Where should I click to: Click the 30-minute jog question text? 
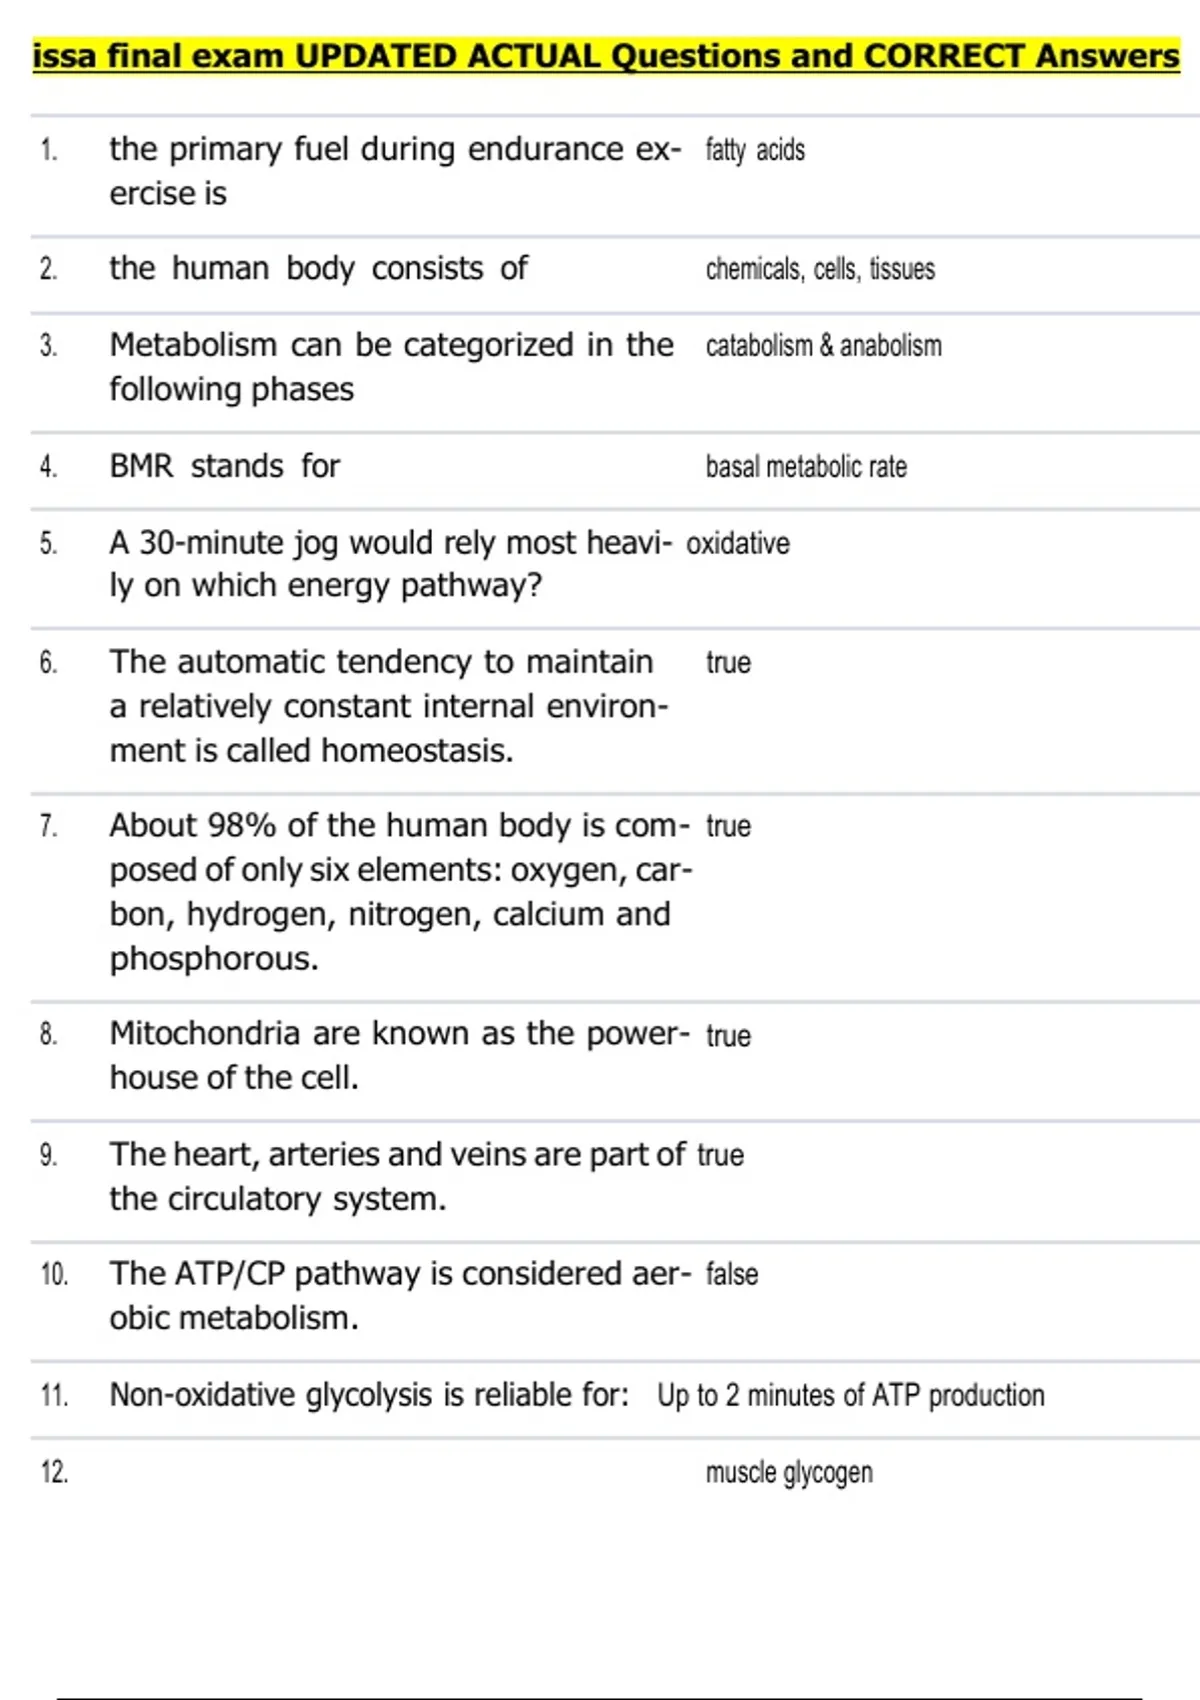point(390,563)
